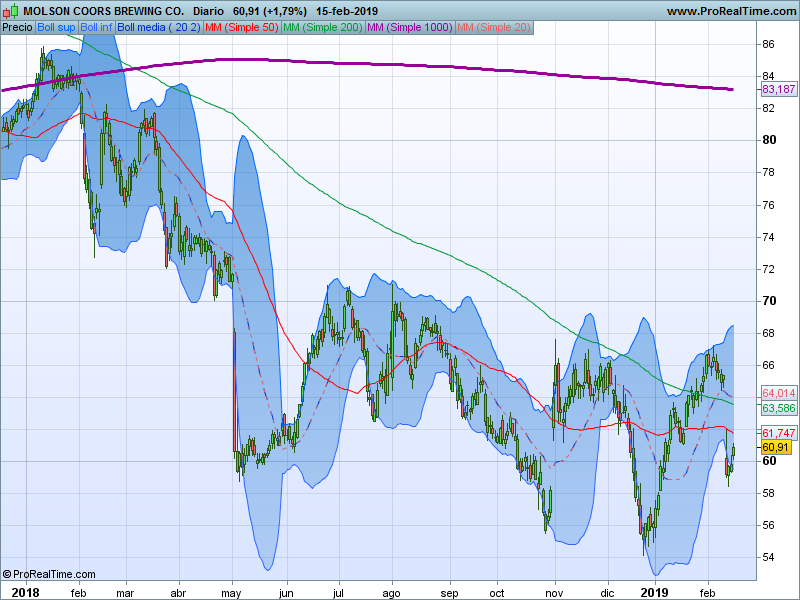Click the 54 price axis label
Screen dimensions: 800x600
(768, 557)
